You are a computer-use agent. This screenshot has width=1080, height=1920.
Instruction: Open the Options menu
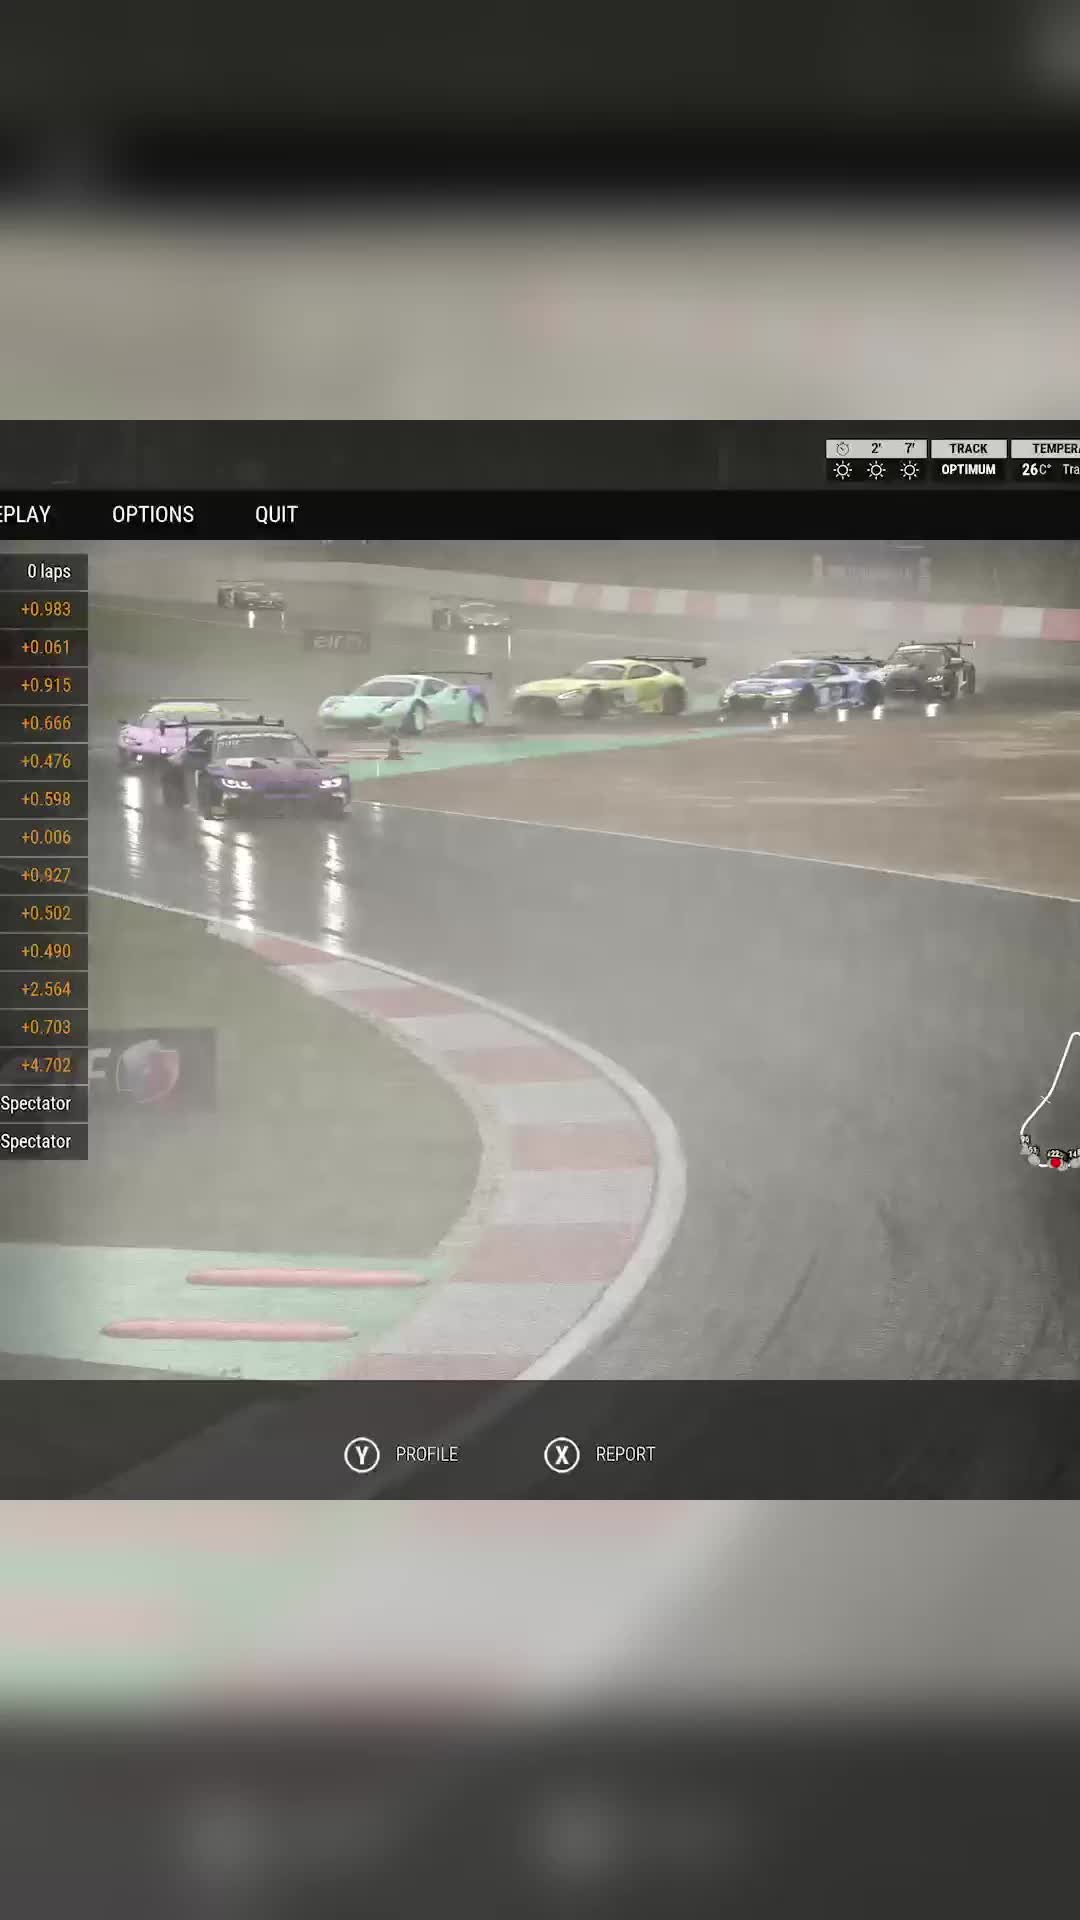(153, 514)
